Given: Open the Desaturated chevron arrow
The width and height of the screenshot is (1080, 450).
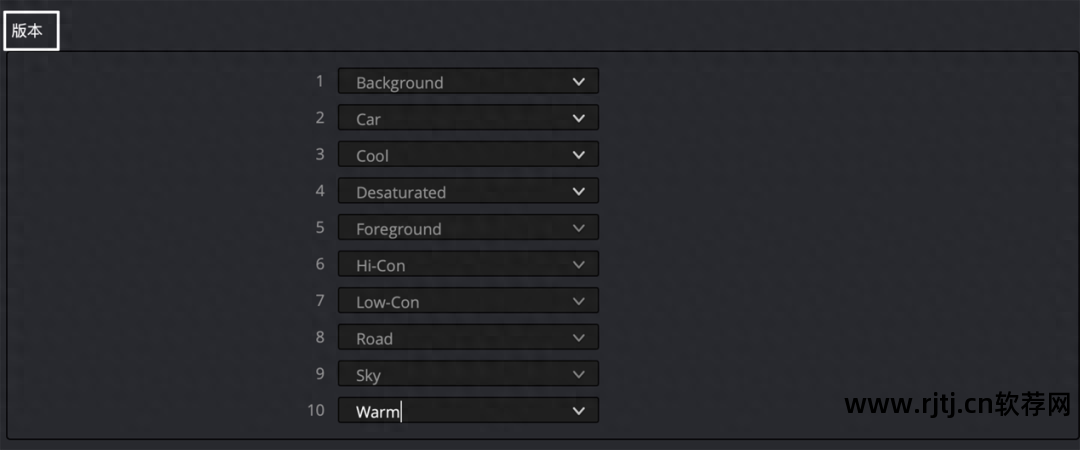Looking at the screenshot, I should pyautogui.click(x=578, y=191).
